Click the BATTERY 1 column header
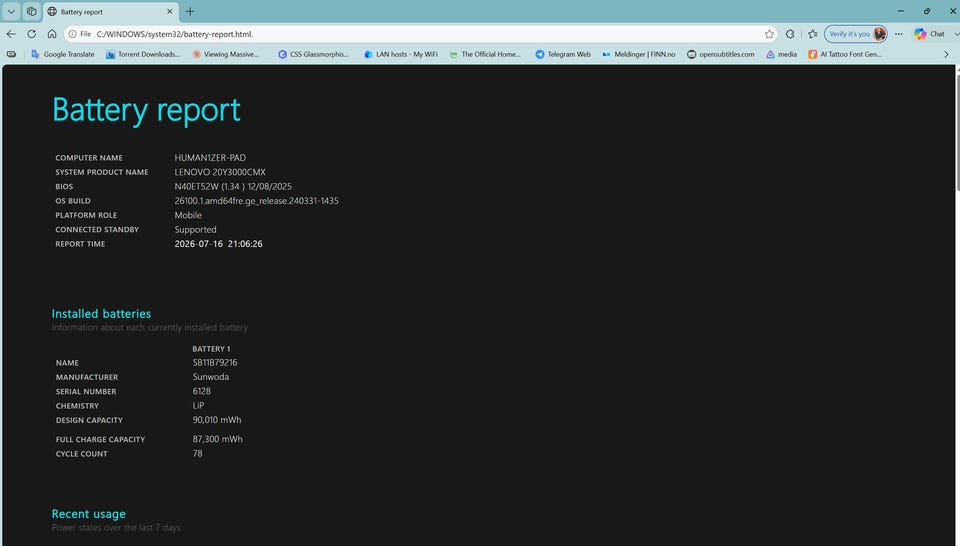Screen dimensions: 960x546 coord(211,349)
